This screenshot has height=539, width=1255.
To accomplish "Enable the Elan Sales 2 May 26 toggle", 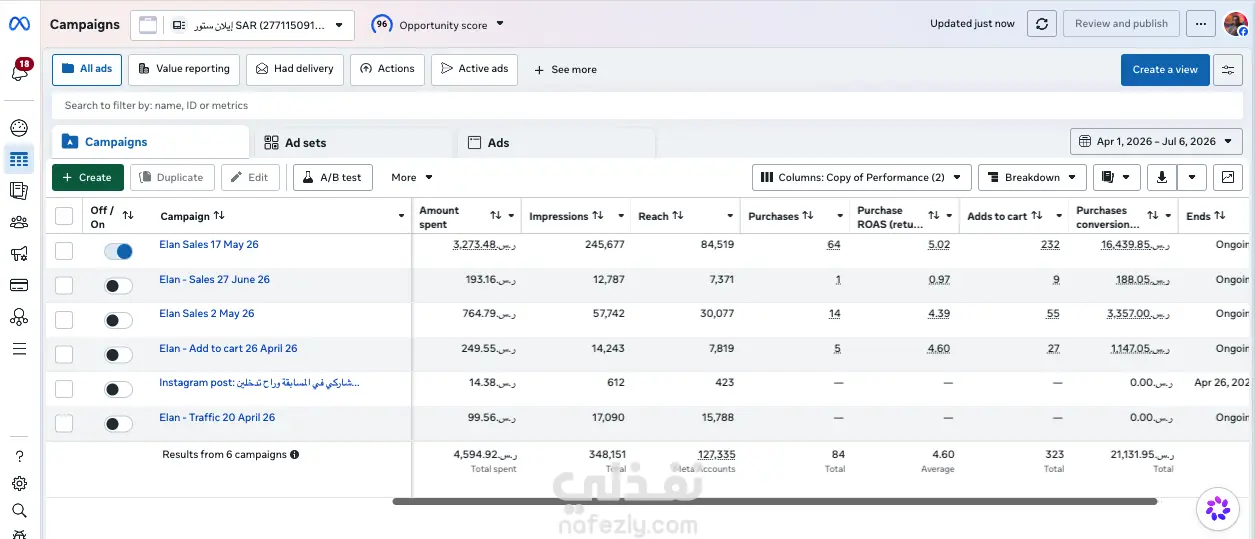I will [118, 320].
